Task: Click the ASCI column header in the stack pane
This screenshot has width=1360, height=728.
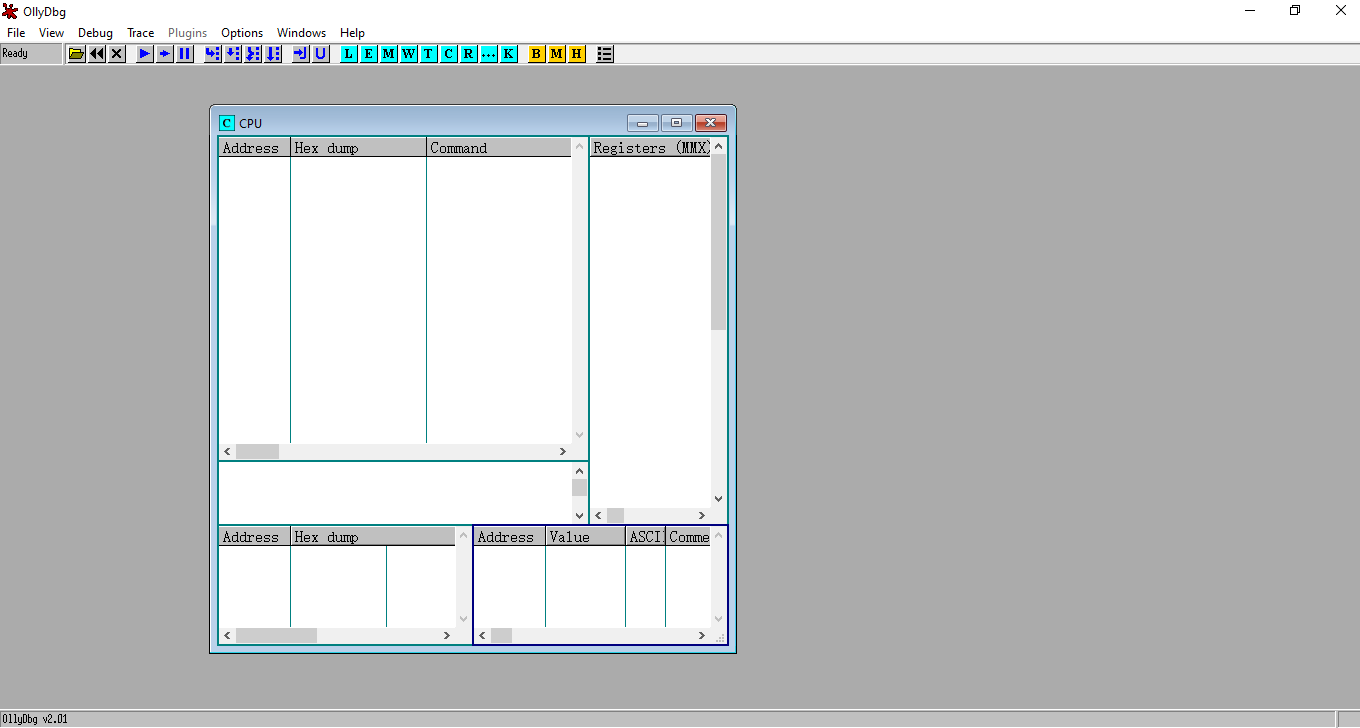Action: (x=645, y=537)
